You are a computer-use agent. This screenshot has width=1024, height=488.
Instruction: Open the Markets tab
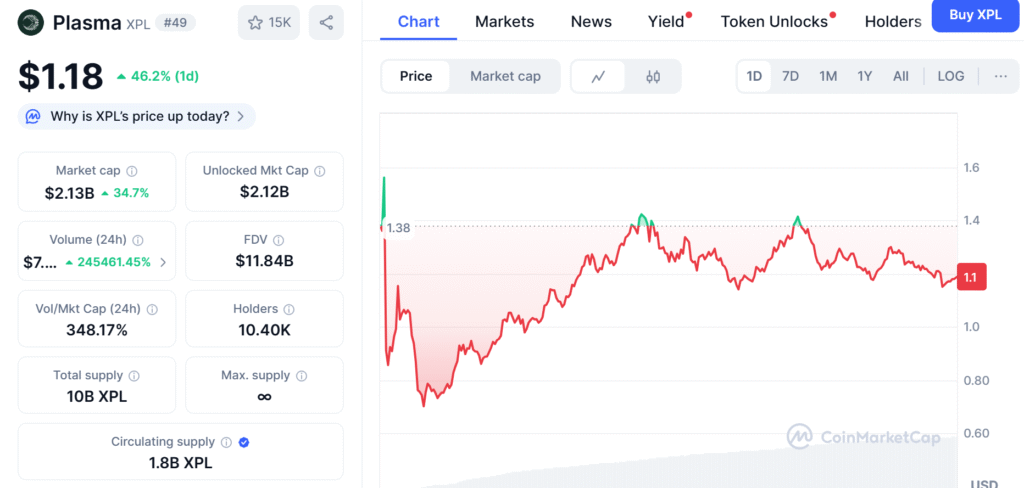coord(504,21)
